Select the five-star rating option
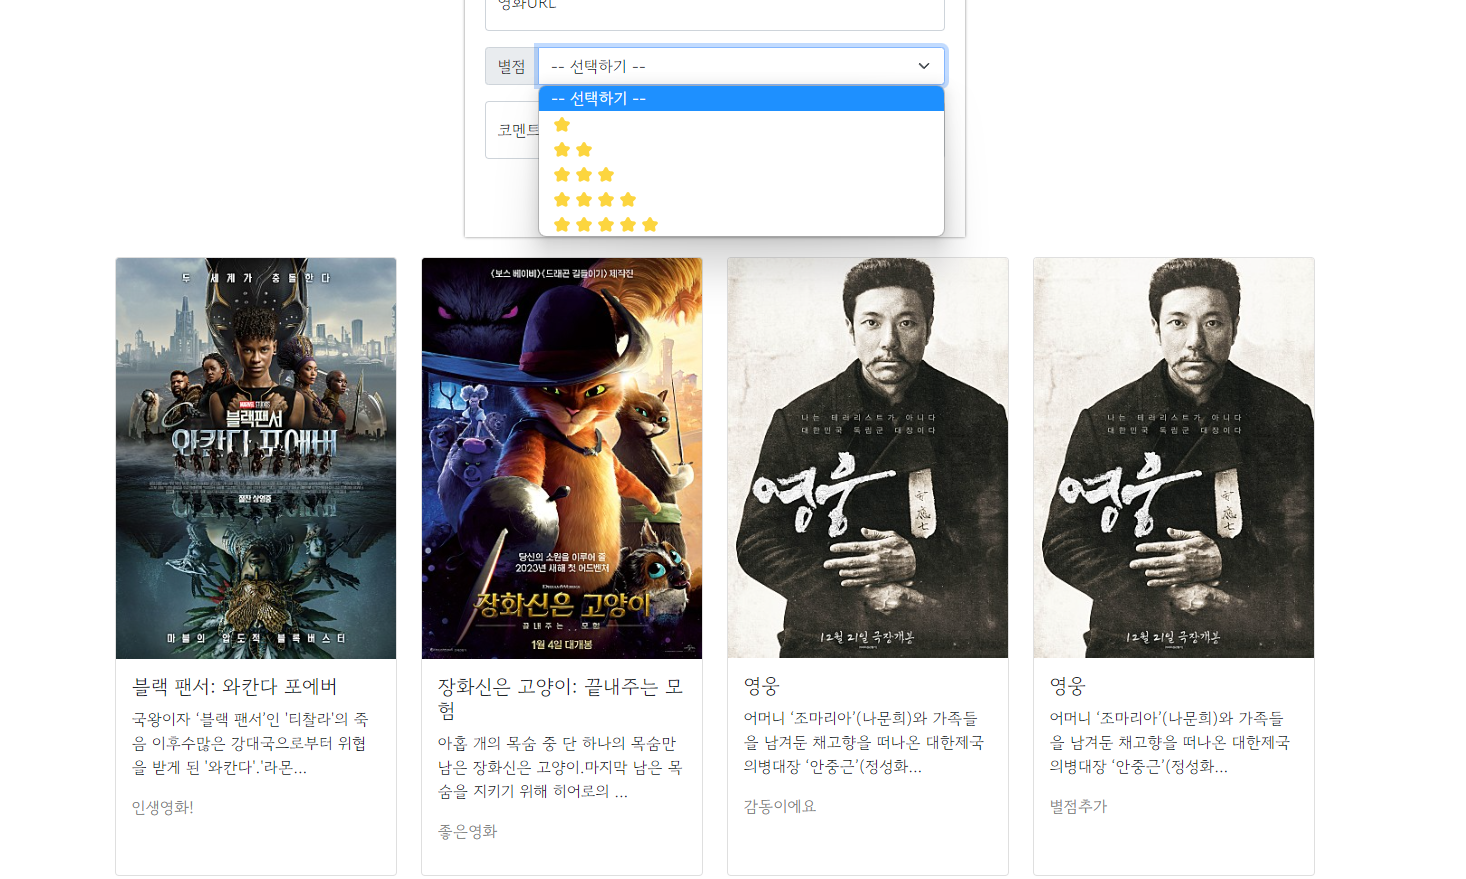This screenshot has width=1466, height=879. click(x=741, y=224)
